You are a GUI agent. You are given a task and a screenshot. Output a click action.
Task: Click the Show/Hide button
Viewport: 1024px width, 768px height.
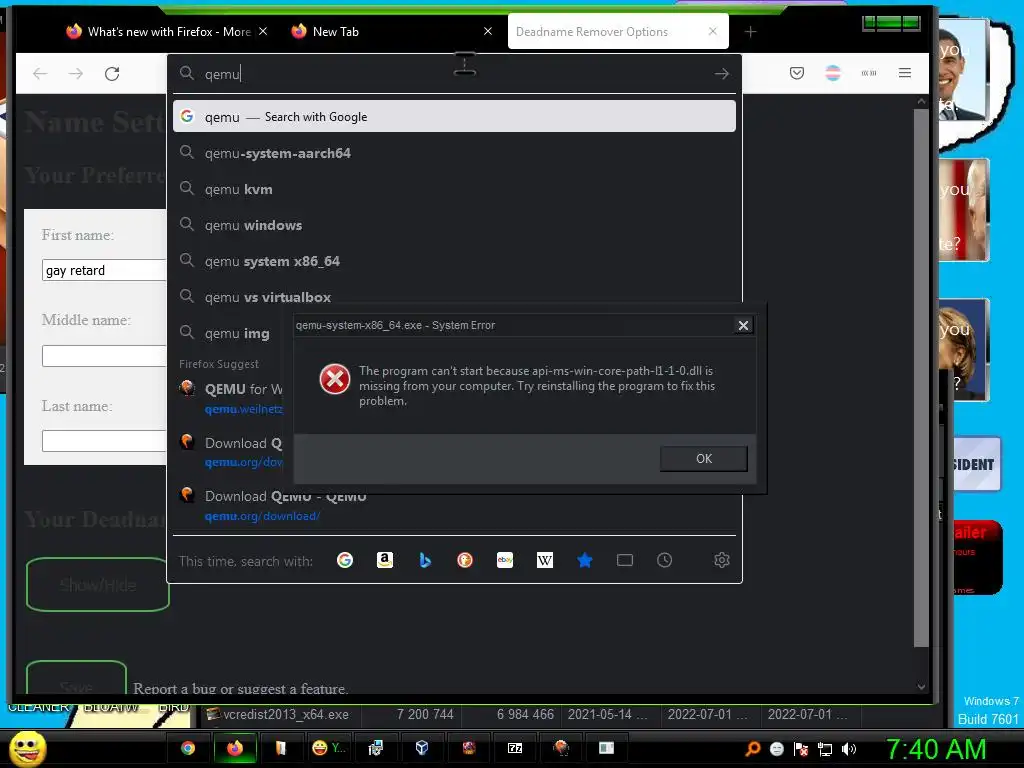[98, 584]
